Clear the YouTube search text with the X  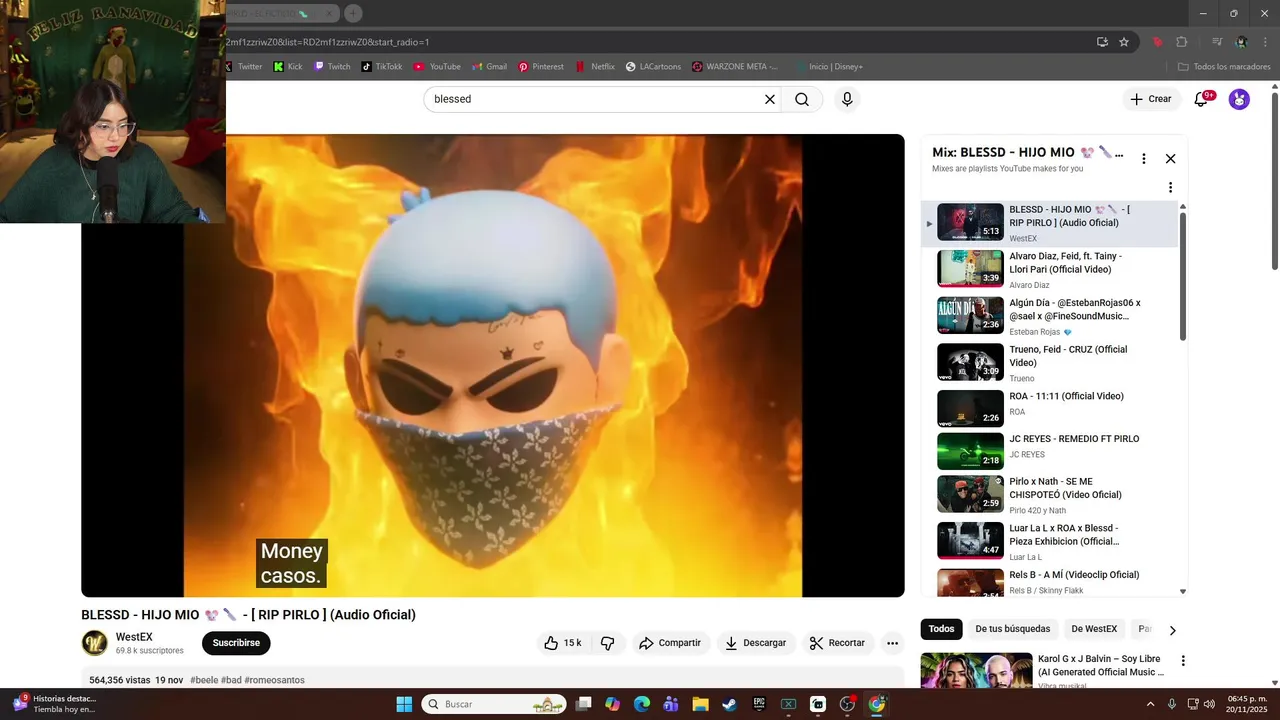770,99
